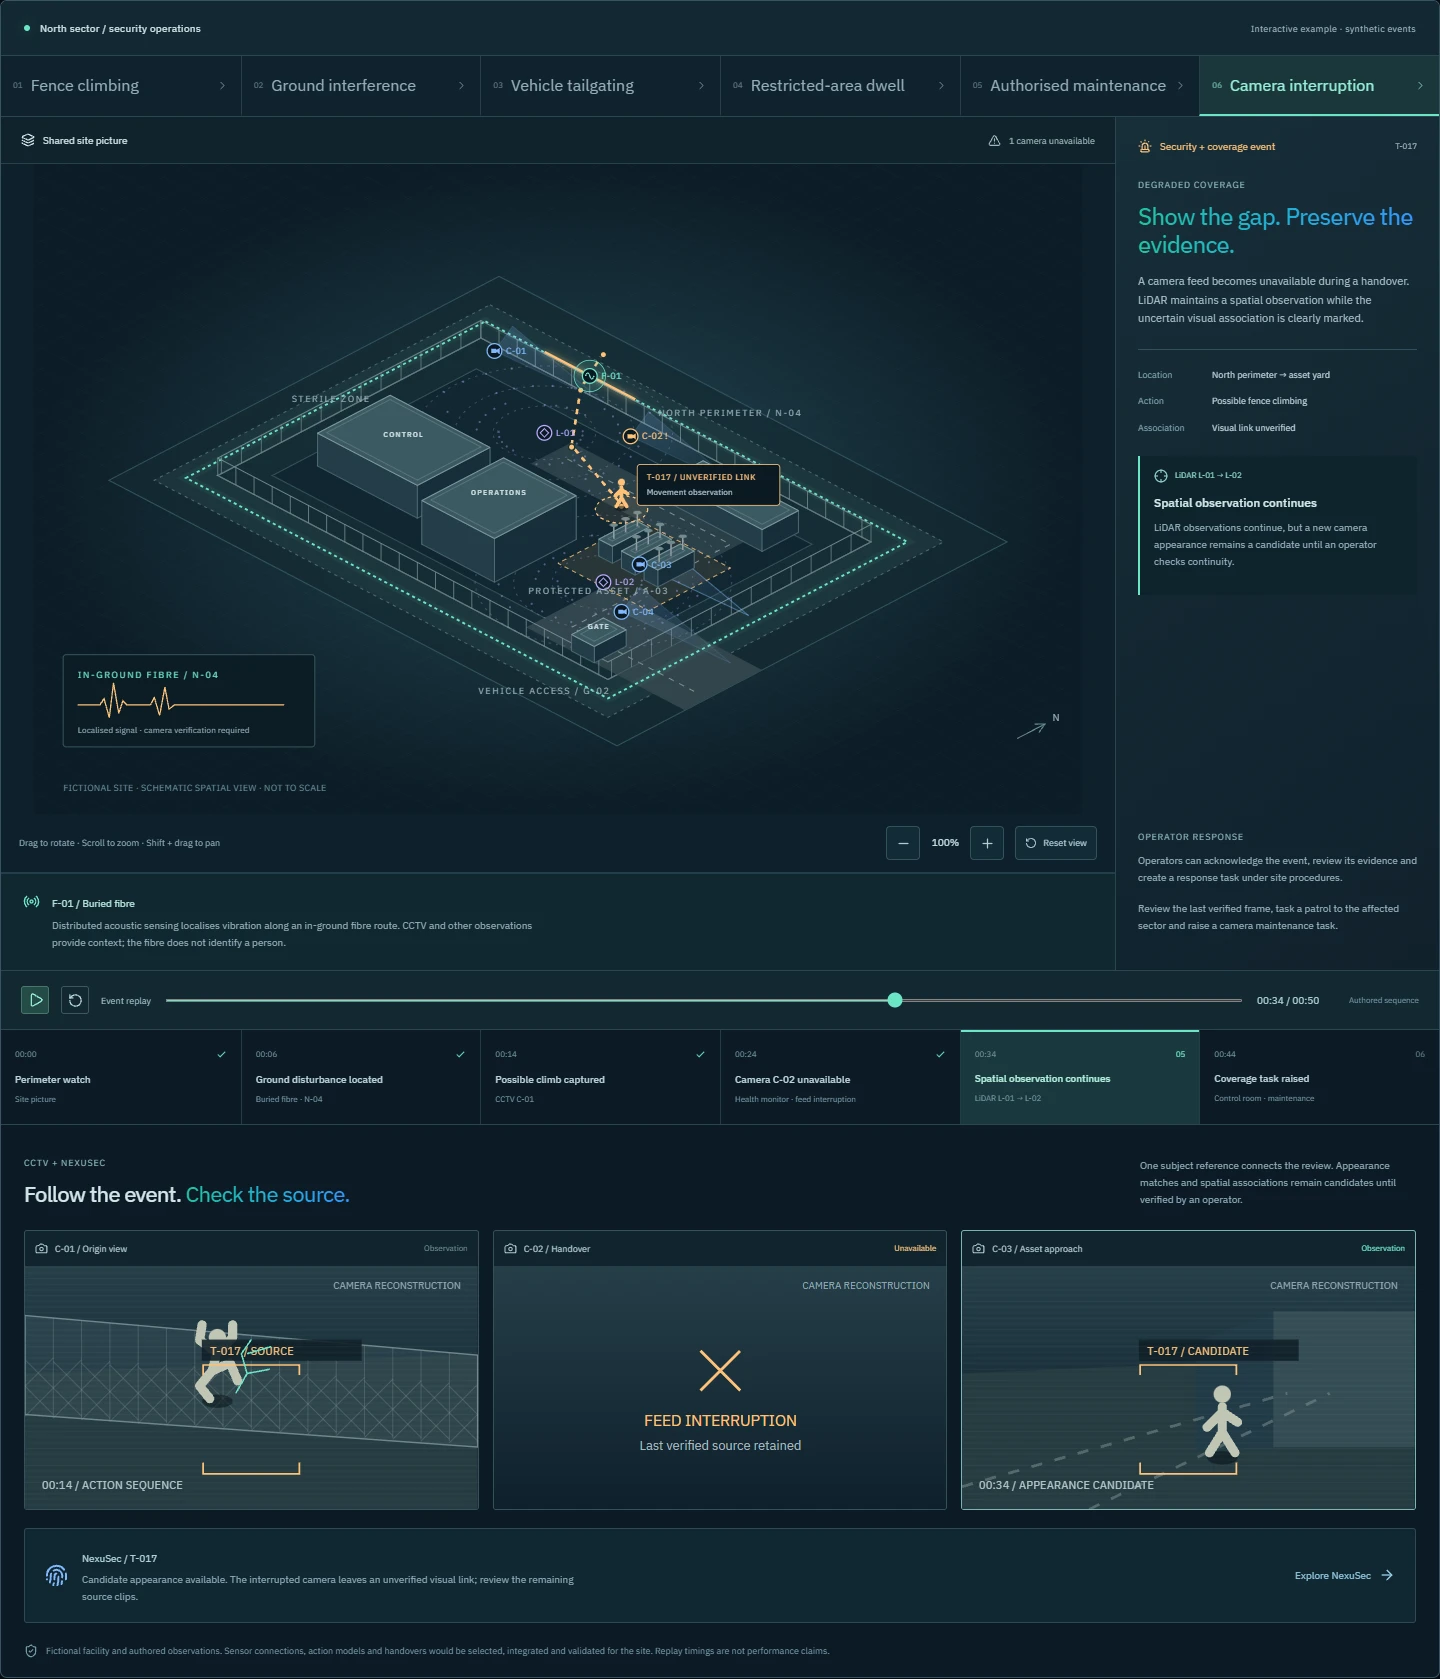Click the alarm icon beside Security + coverage event
Viewport: 1440px width, 1679px height.
[x=1145, y=147]
